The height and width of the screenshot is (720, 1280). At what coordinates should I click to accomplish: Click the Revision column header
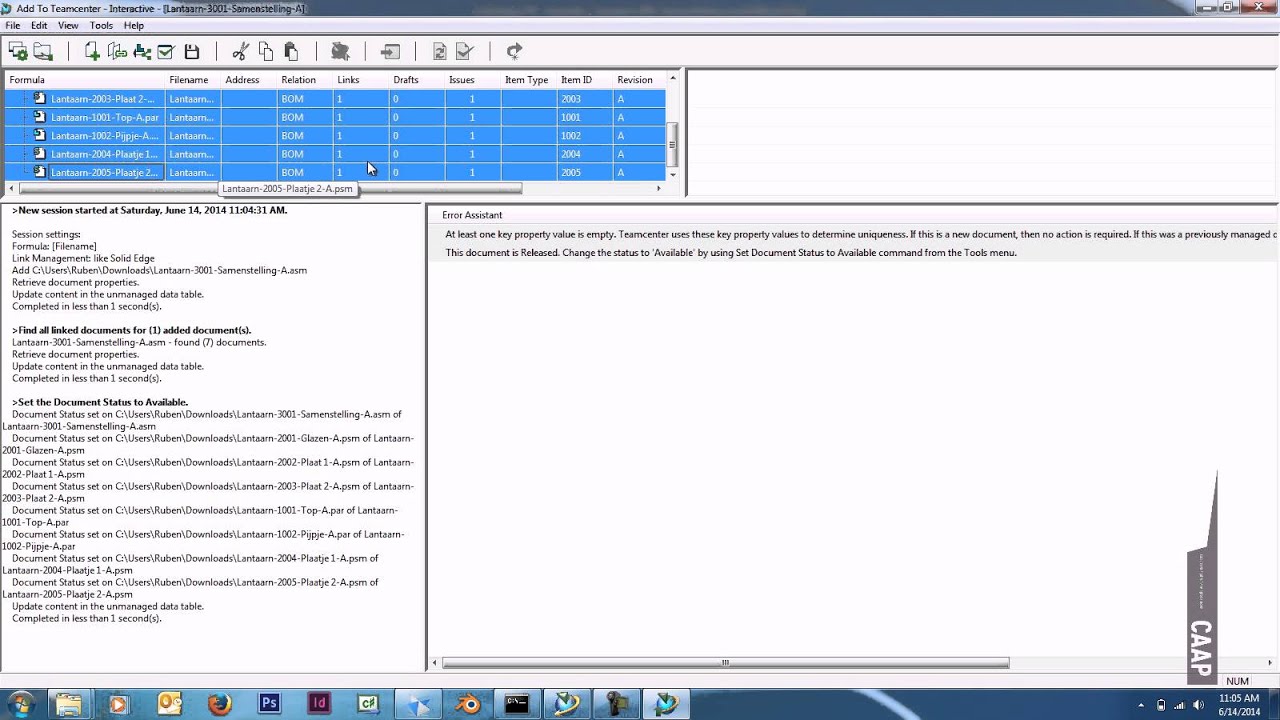click(x=639, y=80)
